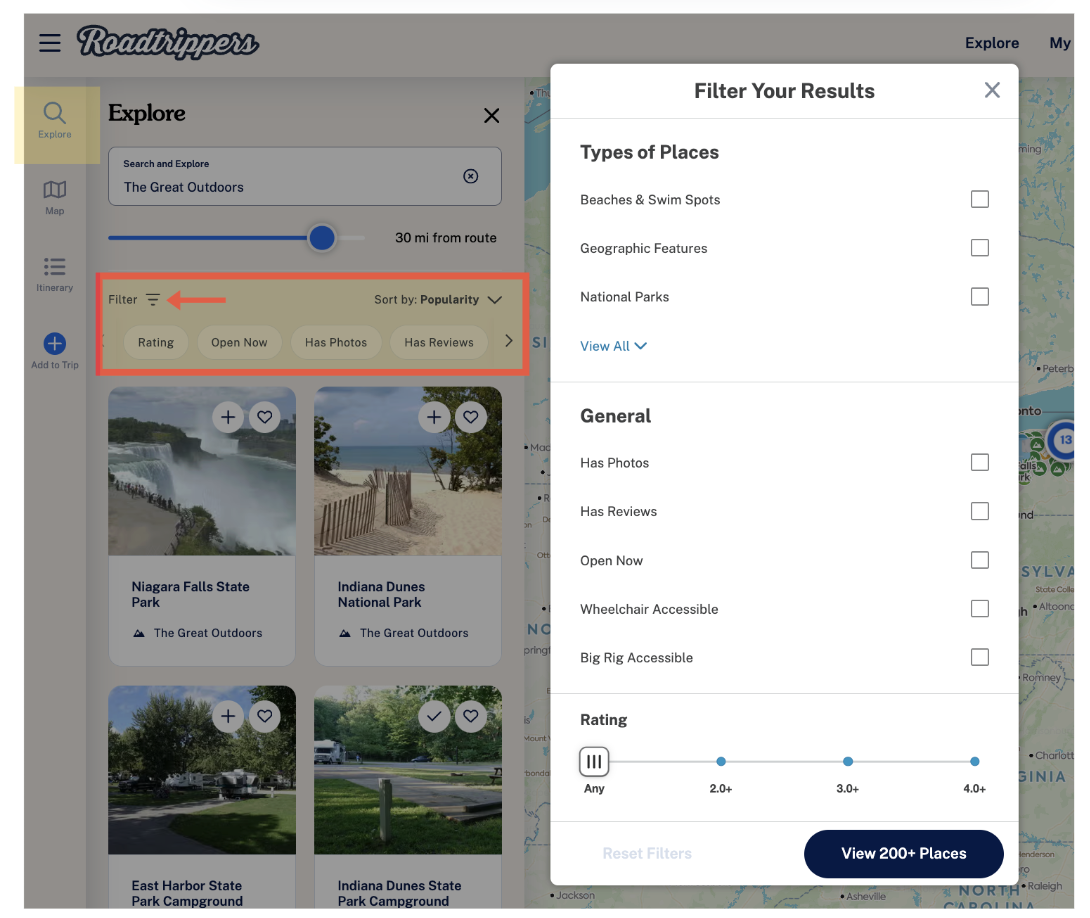Open East Harbor State Park Campground title
1090x918 pixels.
(187, 893)
